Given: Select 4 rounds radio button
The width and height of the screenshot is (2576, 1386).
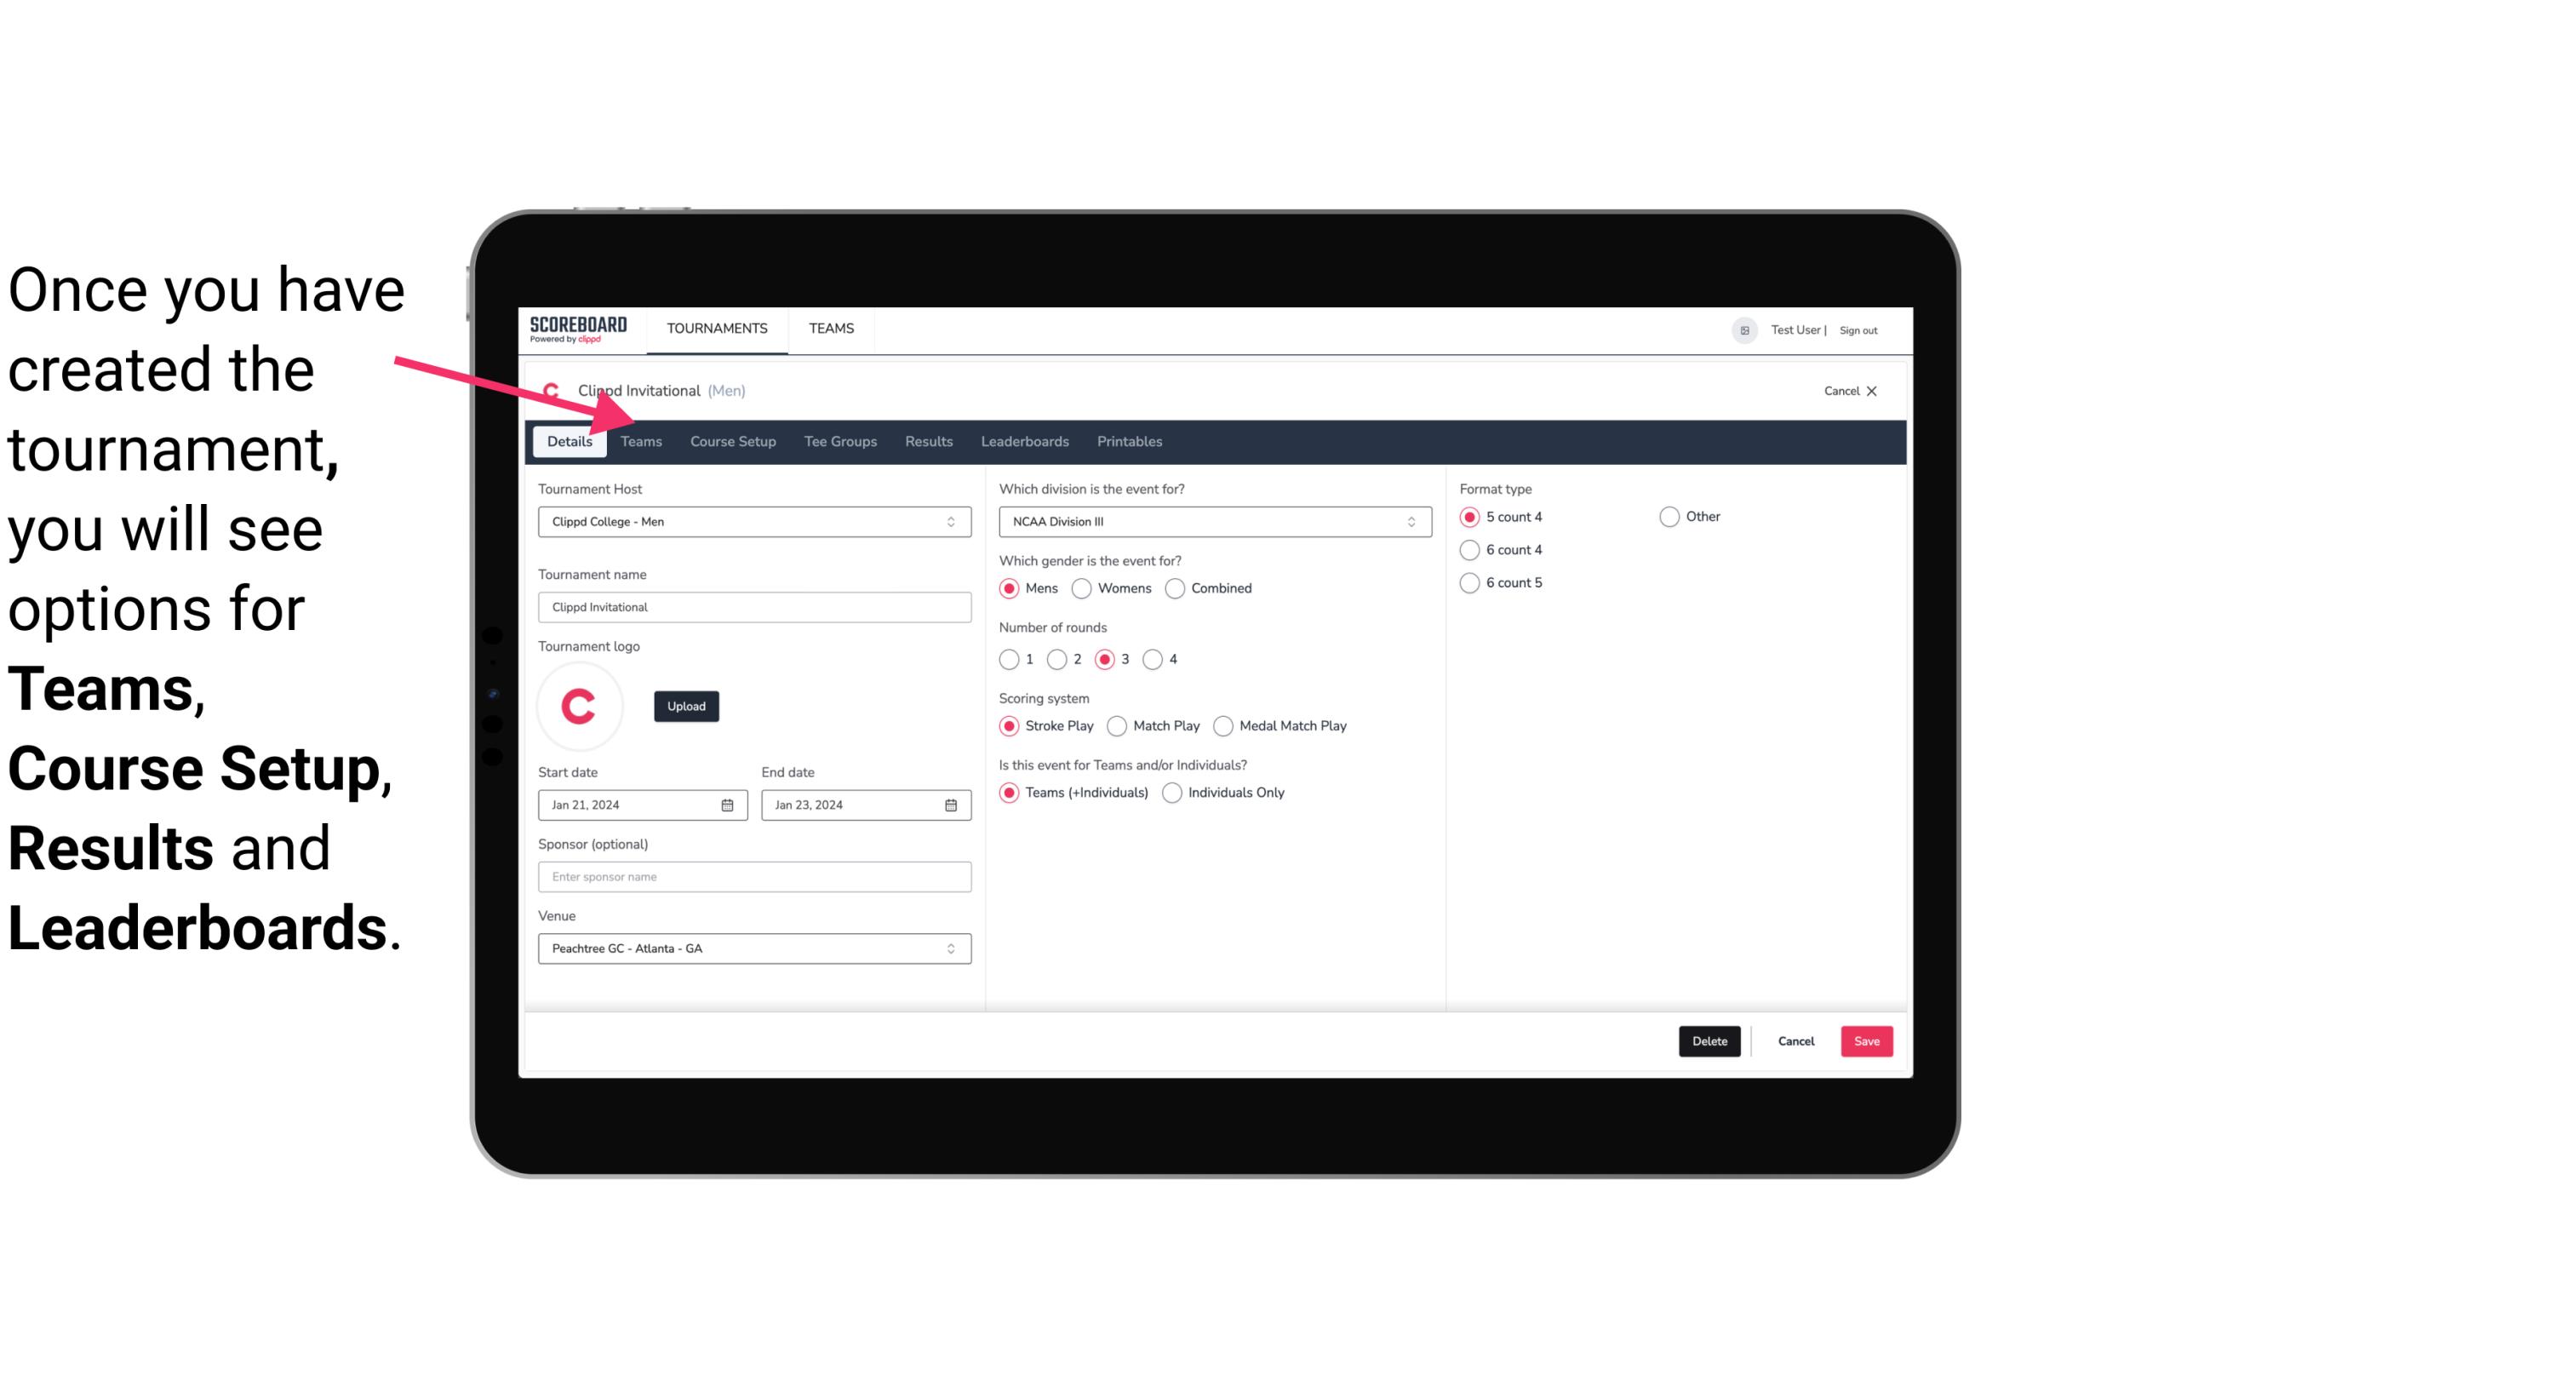Looking at the screenshot, I should (x=1153, y=659).
